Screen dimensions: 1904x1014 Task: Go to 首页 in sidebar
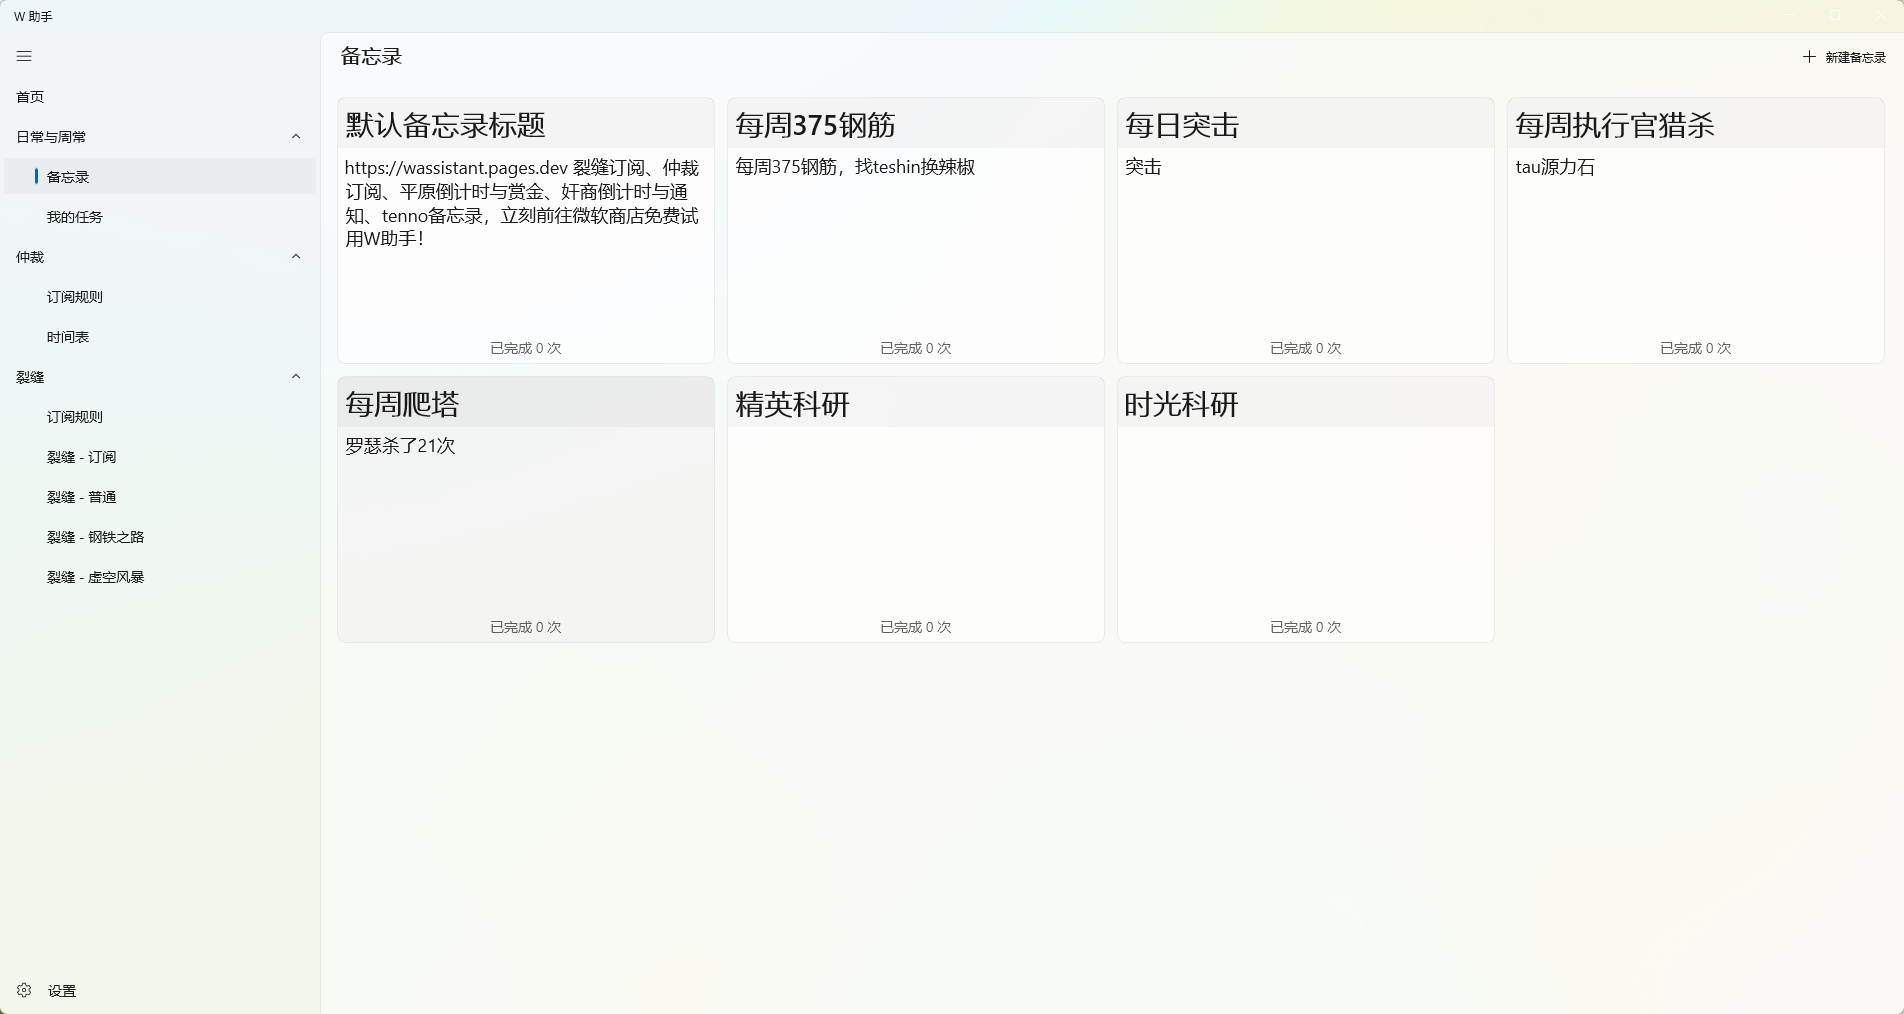[x=30, y=97]
